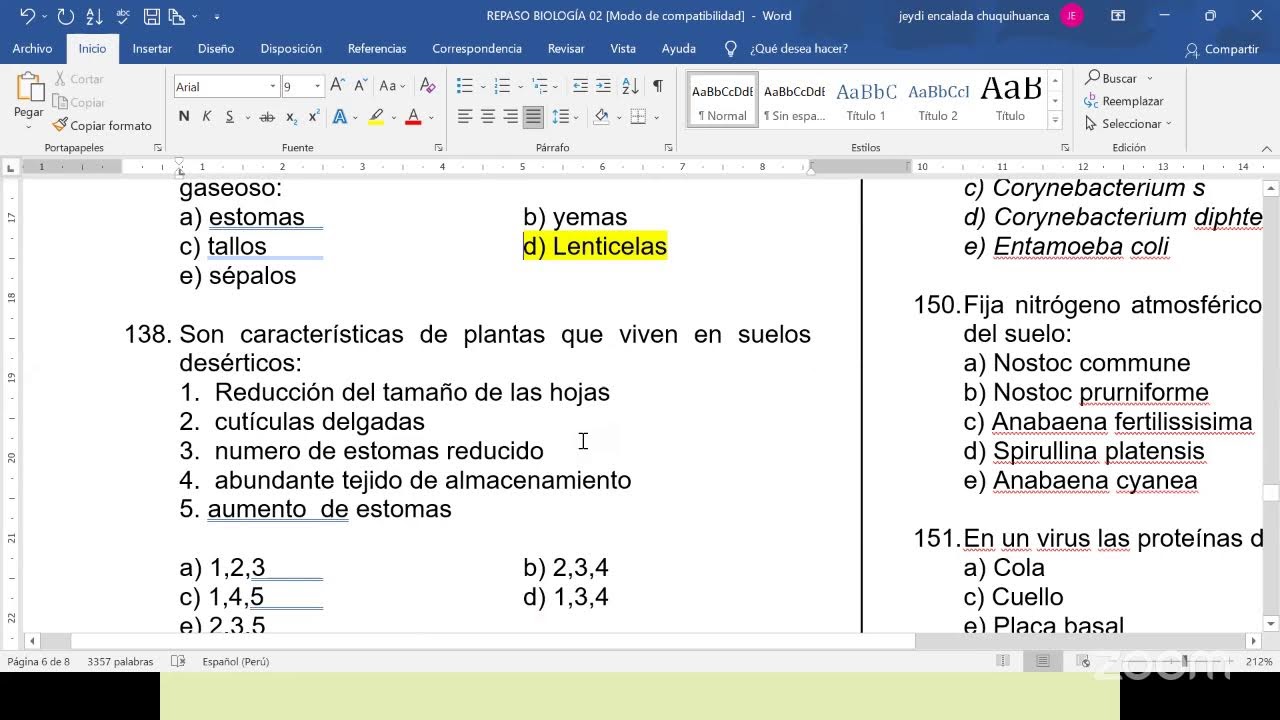Expand the numbering list dropdown arrow
The height and width of the screenshot is (720, 1280).
point(521,86)
